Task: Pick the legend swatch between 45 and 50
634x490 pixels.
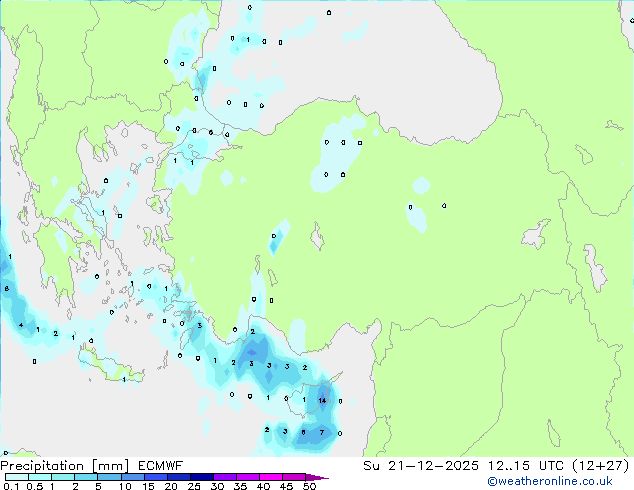Action: click(294, 477)
